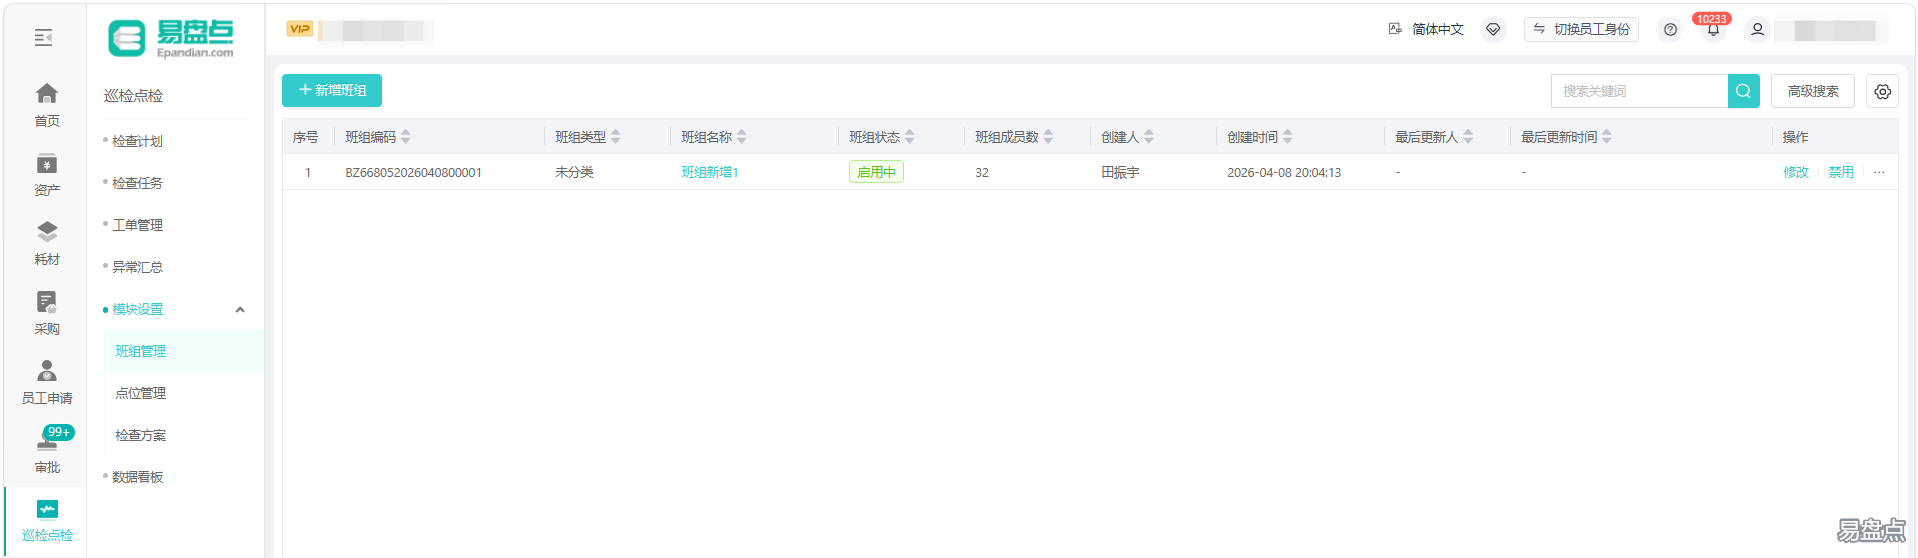Click the 未分类 type cell
This screenshot has height=558, width=1918.
[x=574, y=172]
